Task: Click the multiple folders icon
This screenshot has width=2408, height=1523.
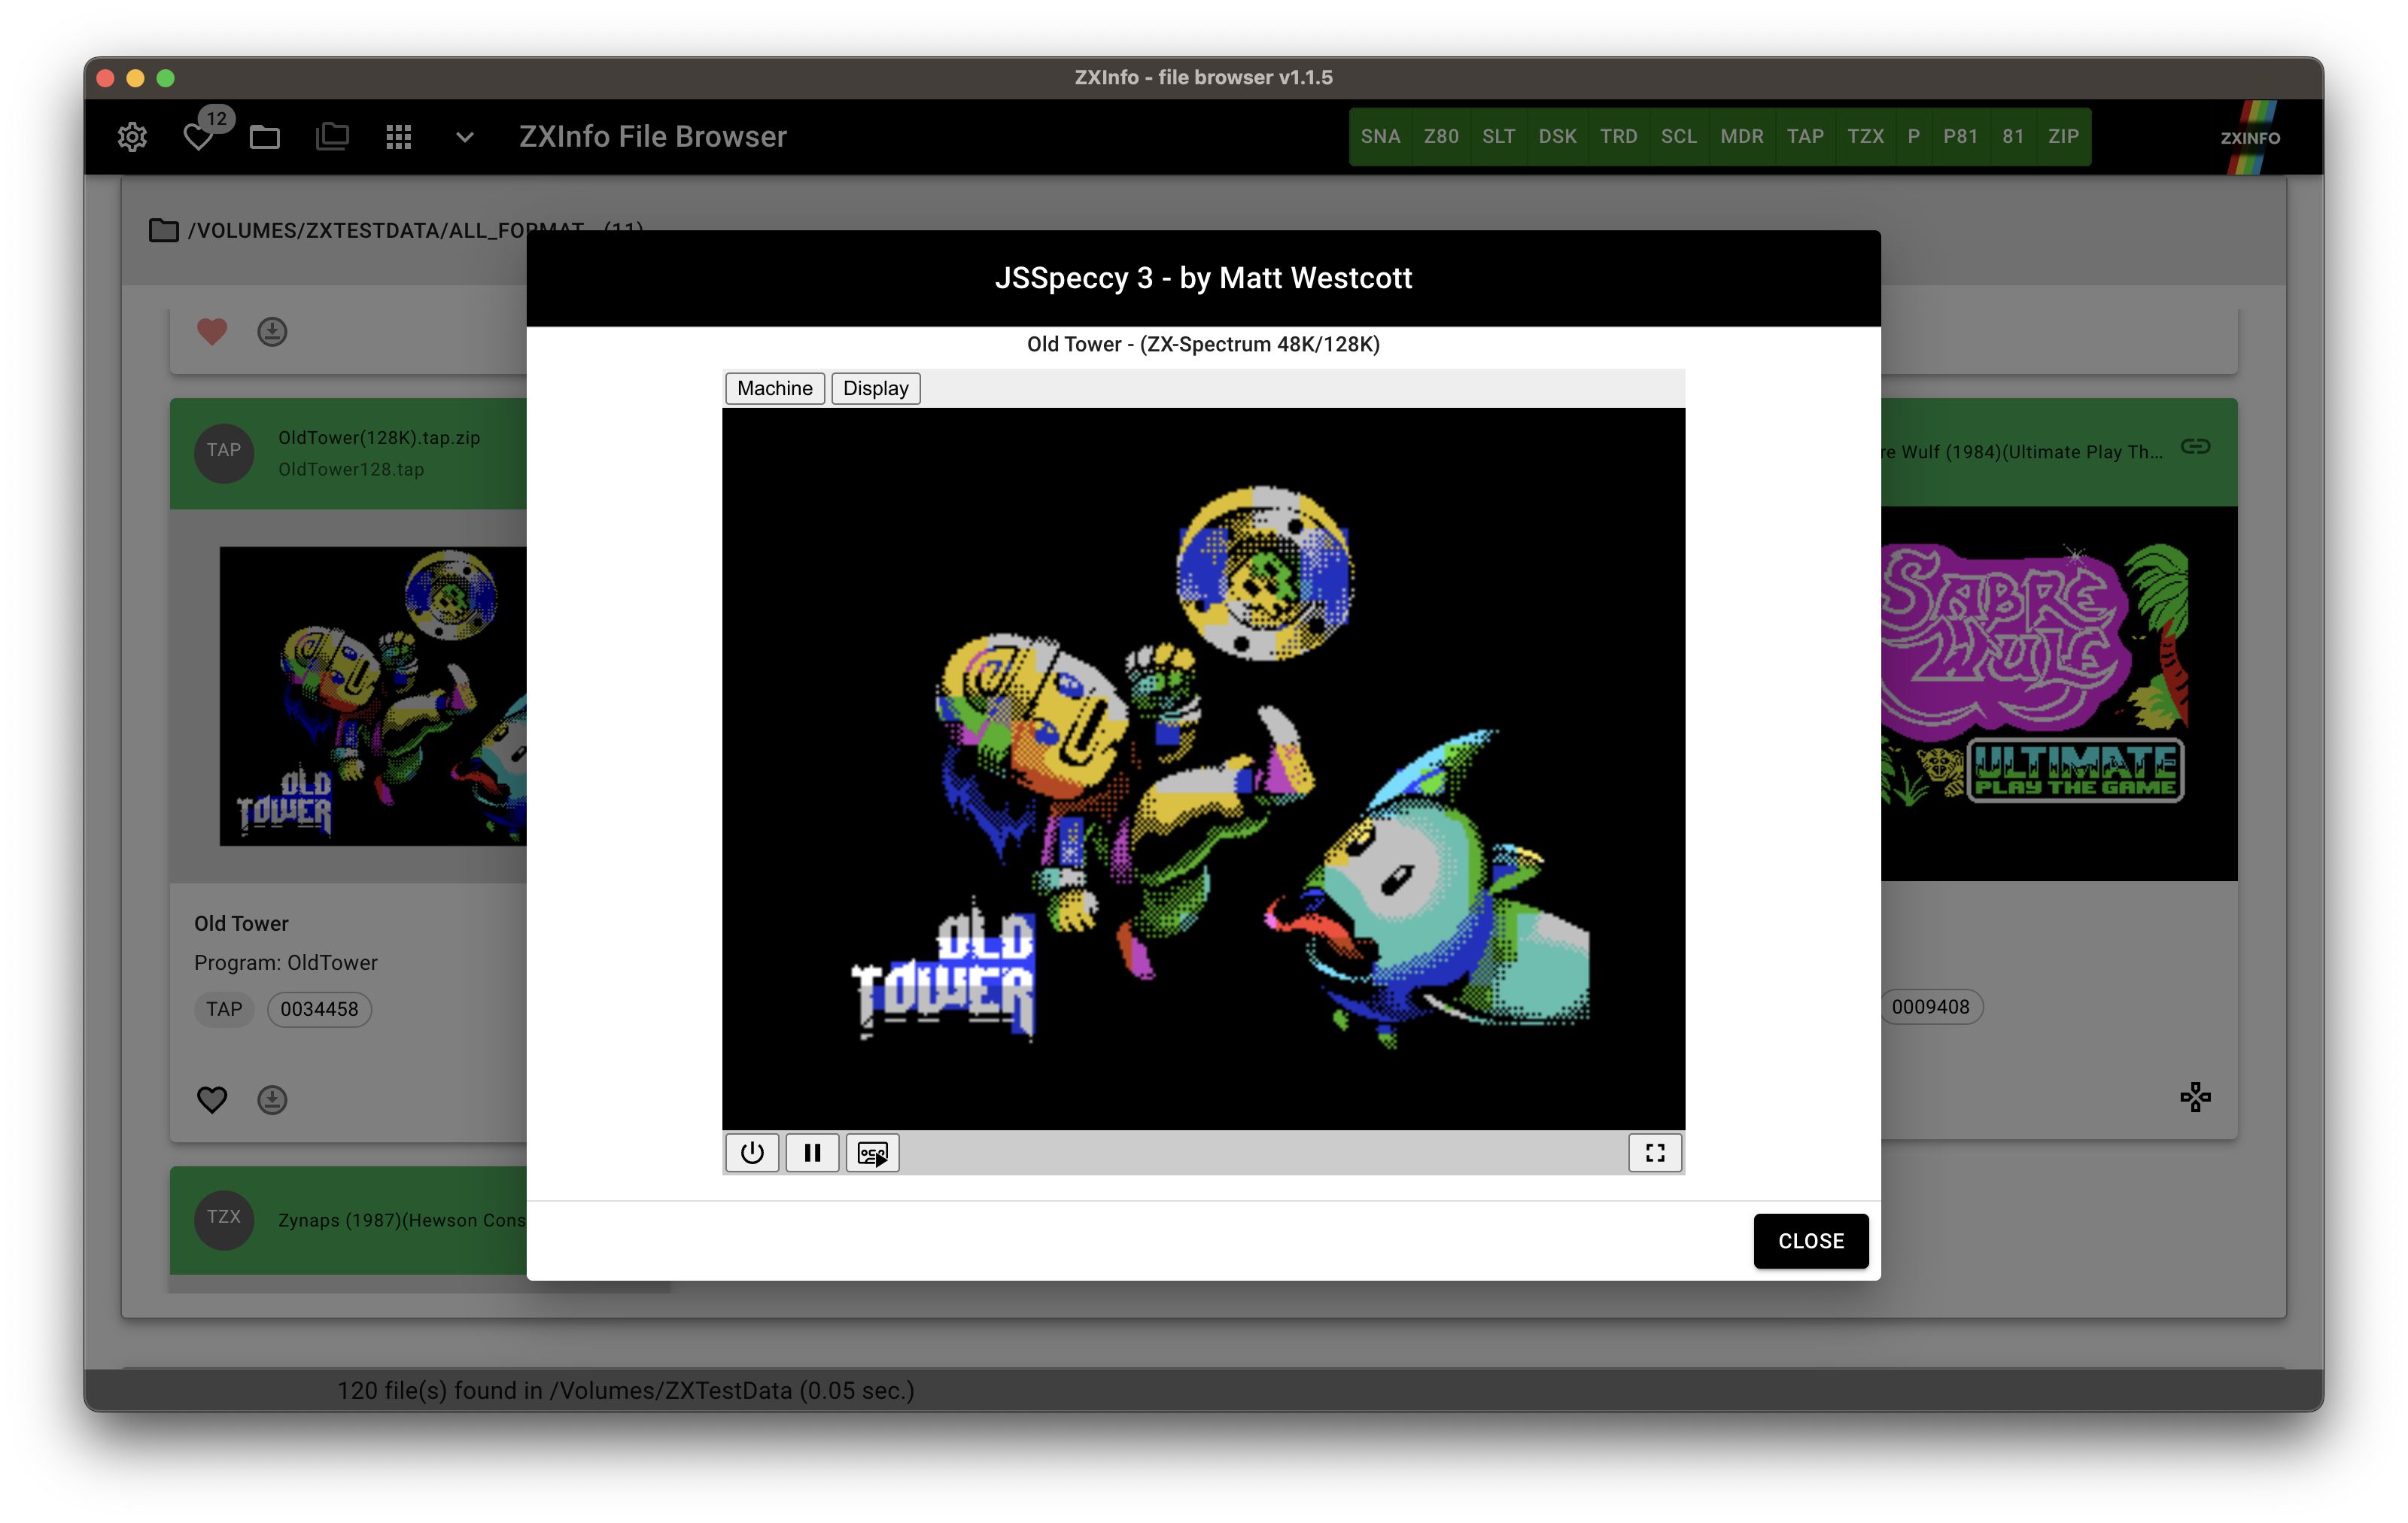Action: point(332,137)
